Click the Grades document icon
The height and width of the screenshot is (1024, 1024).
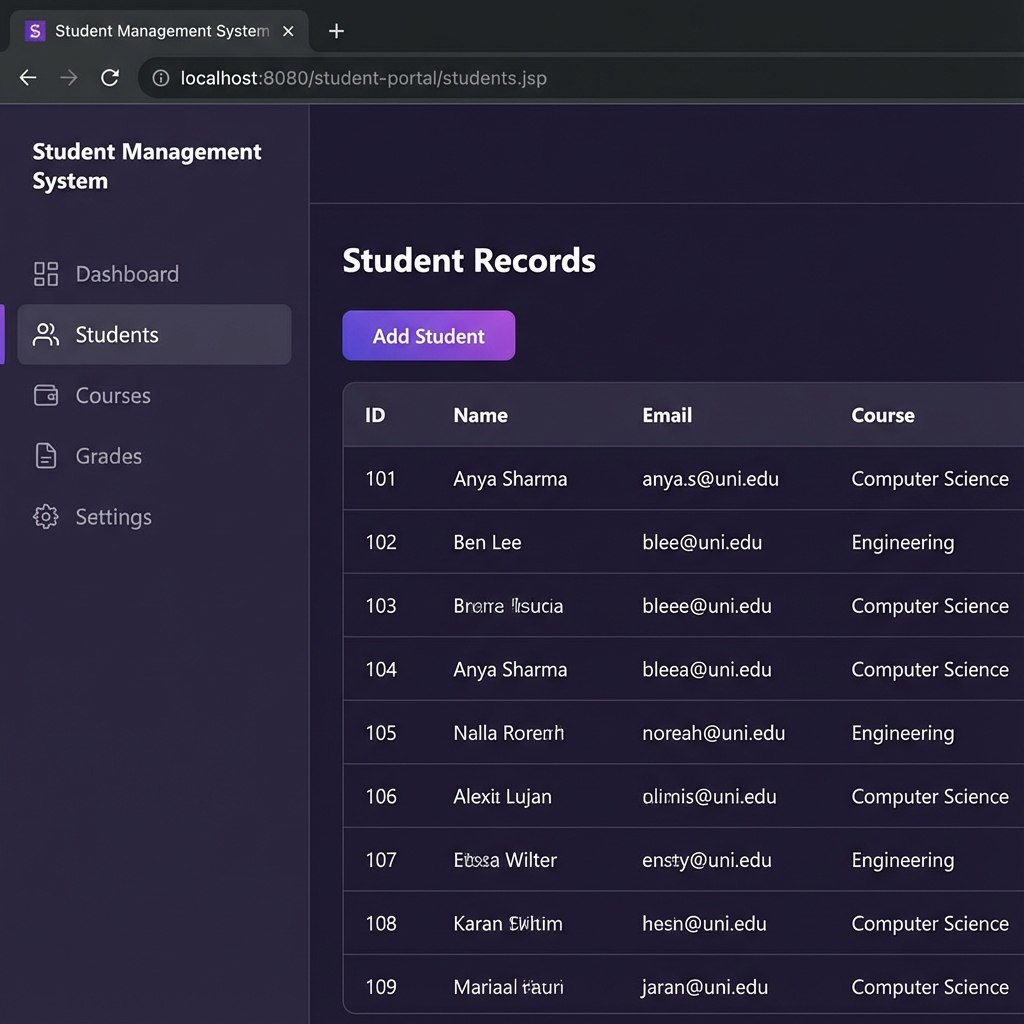45,456
